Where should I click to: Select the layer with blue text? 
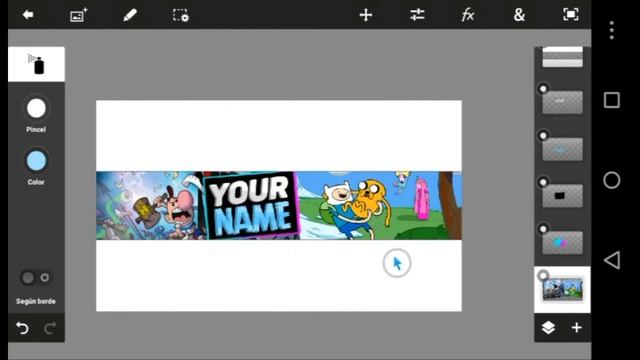pos(562,149)
